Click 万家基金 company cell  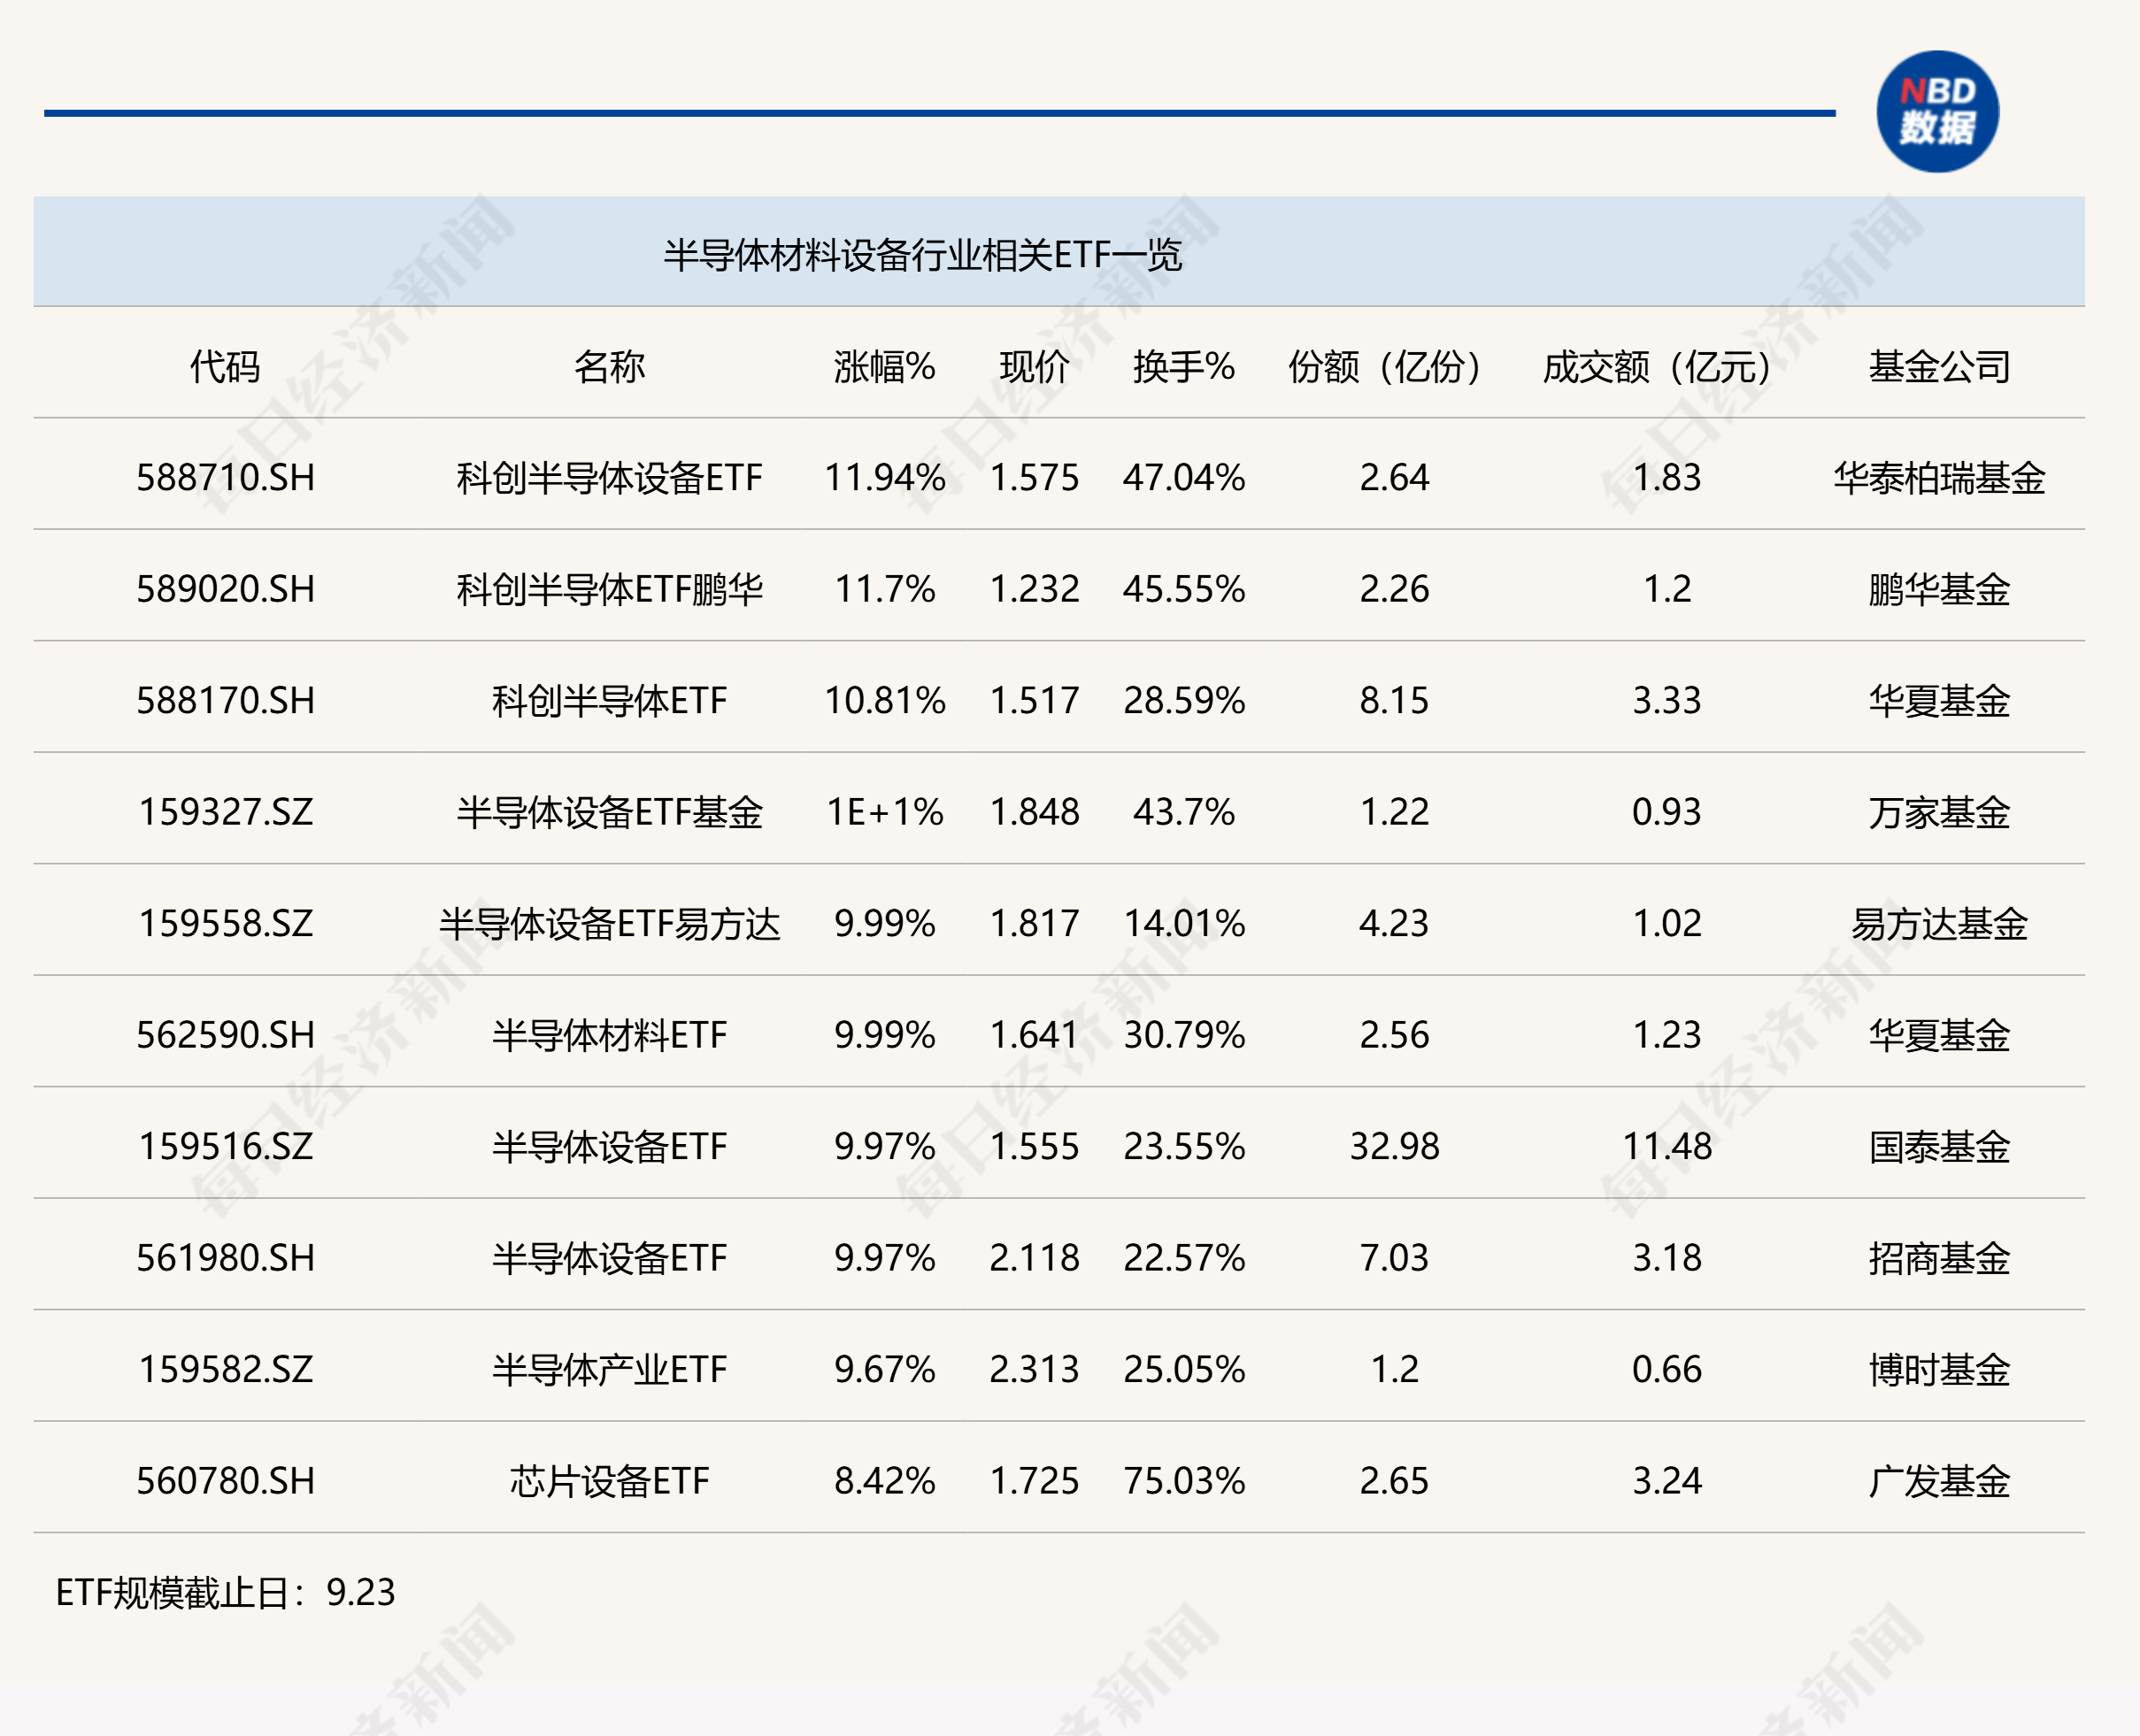[x=1939, y=812]
